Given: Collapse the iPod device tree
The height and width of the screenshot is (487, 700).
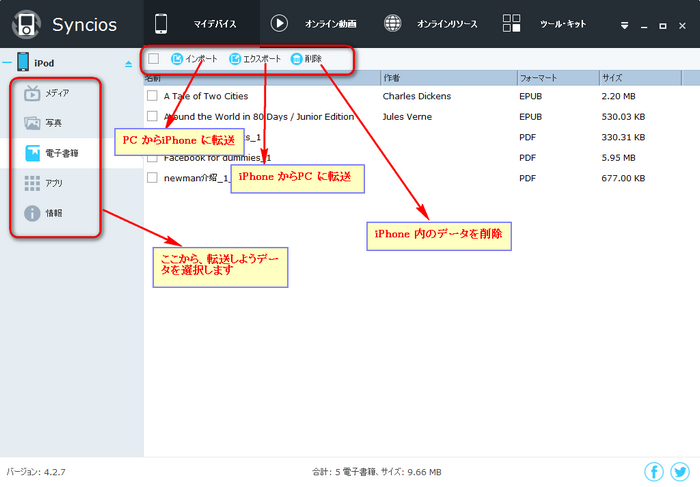Looking at the screenshot, I should point(7,62).
